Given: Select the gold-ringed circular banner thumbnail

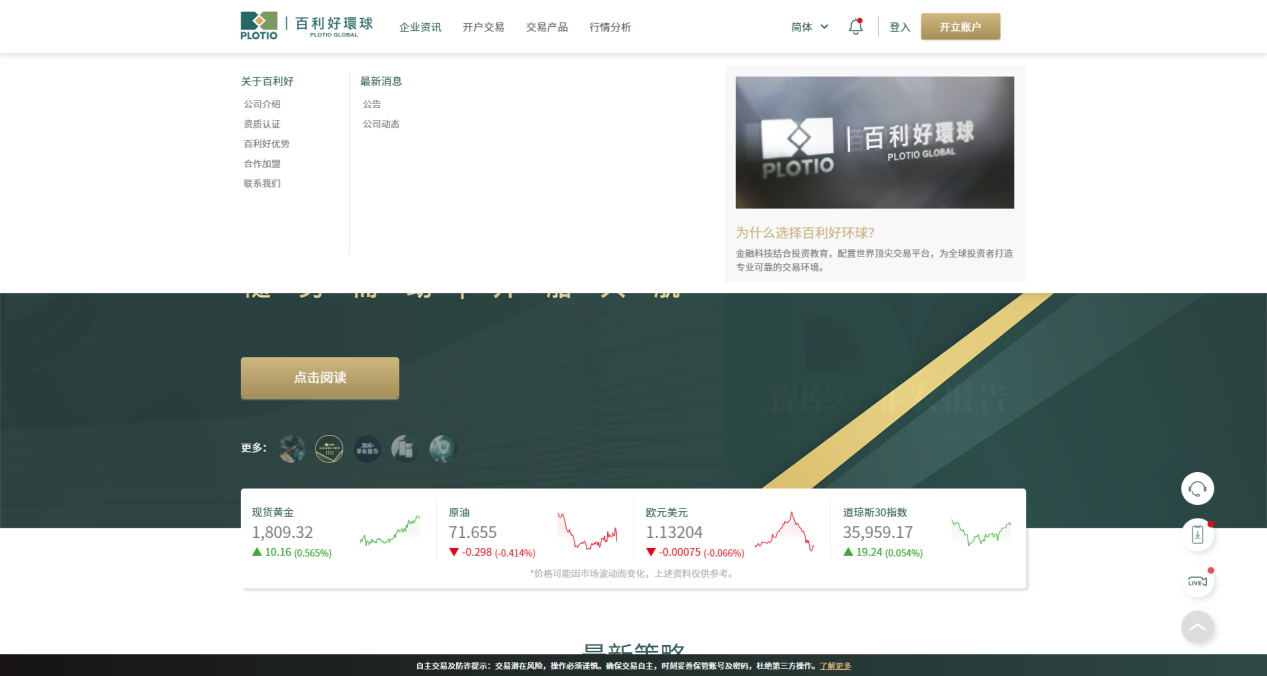Looking at the screenshot, I should pos(329,449).
